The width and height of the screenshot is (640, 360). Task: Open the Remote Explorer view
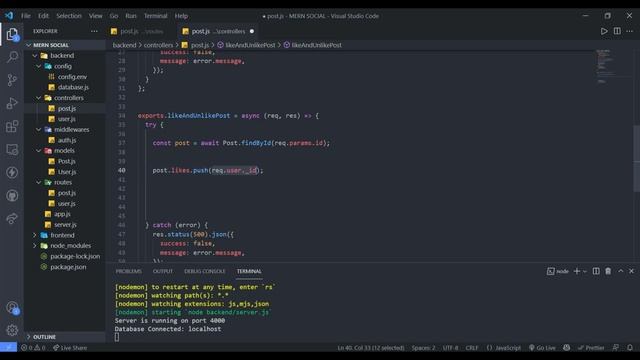coord(12,149)
